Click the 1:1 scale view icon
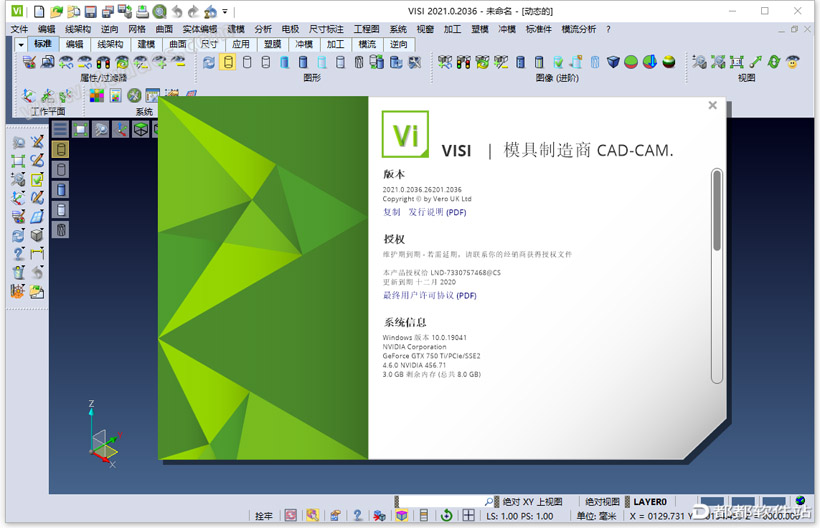820x528 pixels. pos(737,62)
